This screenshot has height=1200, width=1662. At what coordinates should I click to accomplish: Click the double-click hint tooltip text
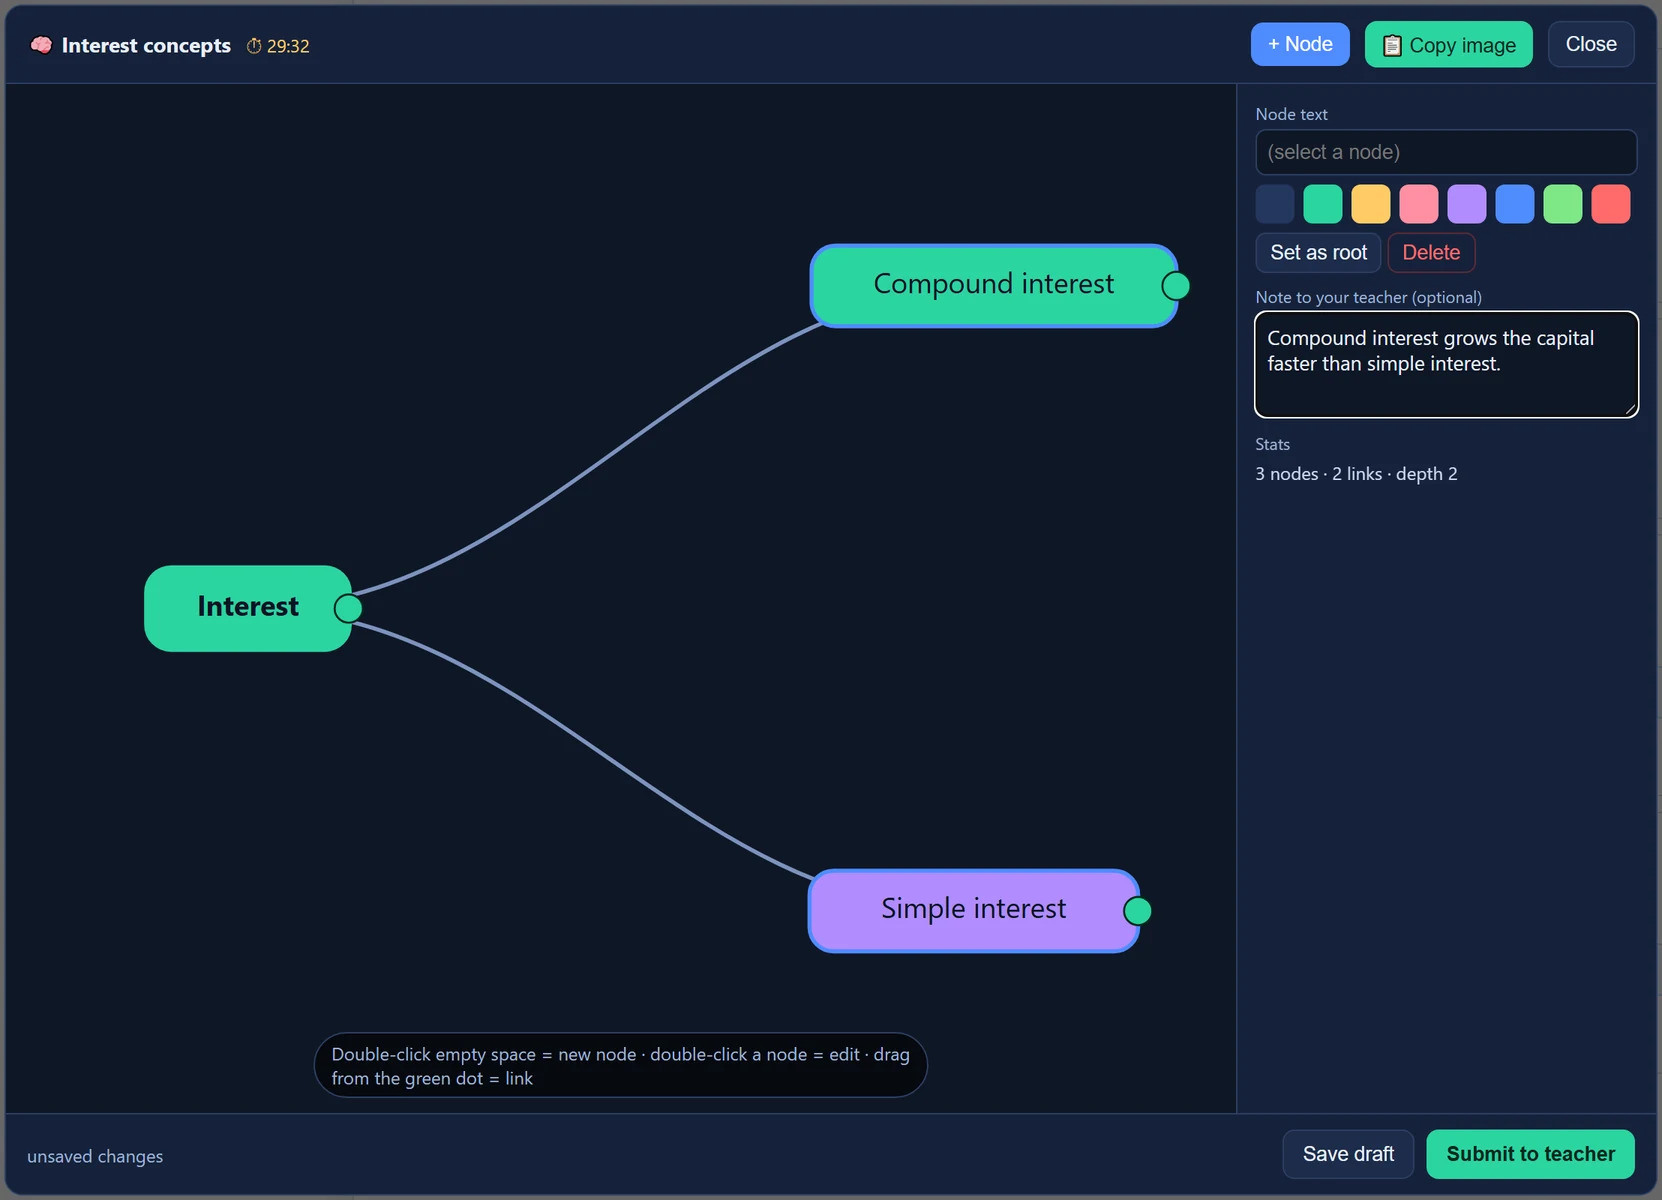621,1066
